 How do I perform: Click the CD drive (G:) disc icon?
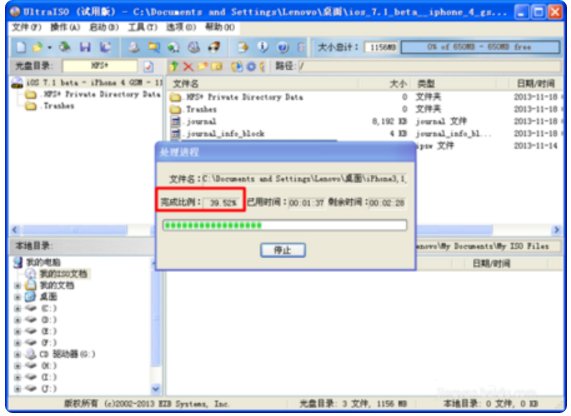[31, 354]
